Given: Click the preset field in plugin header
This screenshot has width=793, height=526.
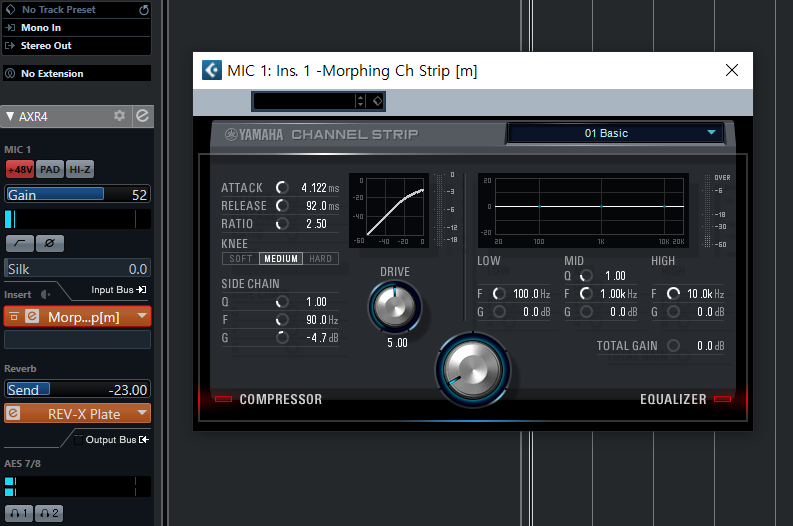Looking at the screenshot, I should 303,101.
